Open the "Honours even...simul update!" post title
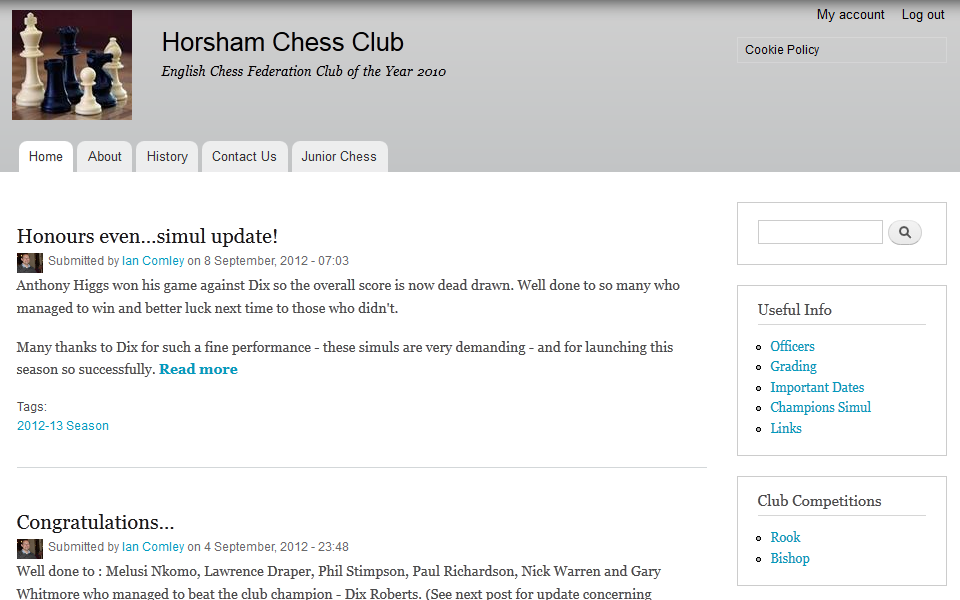 pos(148,236)
